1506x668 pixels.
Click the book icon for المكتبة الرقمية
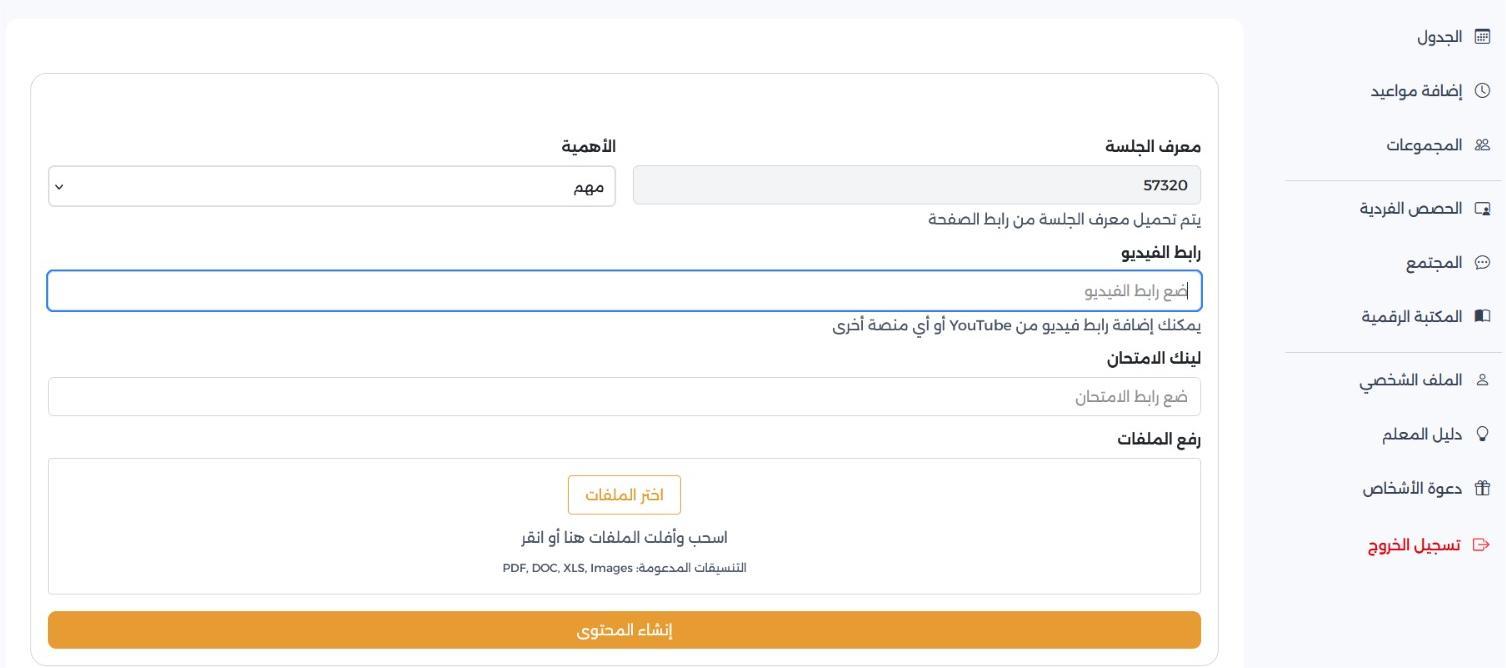coord(1482,317)
